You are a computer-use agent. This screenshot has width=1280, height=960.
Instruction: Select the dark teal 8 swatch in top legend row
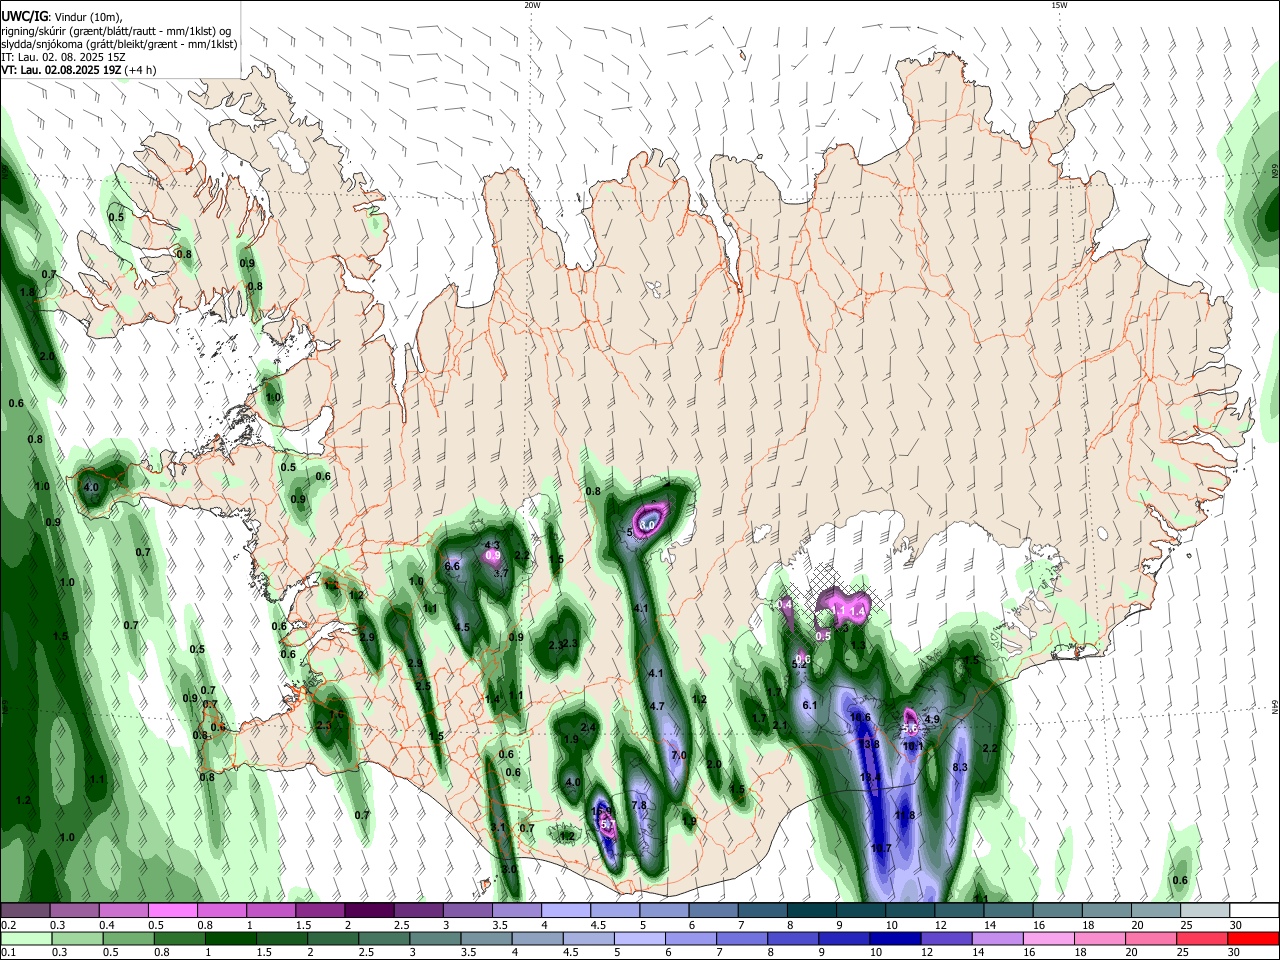pos(811,910)
